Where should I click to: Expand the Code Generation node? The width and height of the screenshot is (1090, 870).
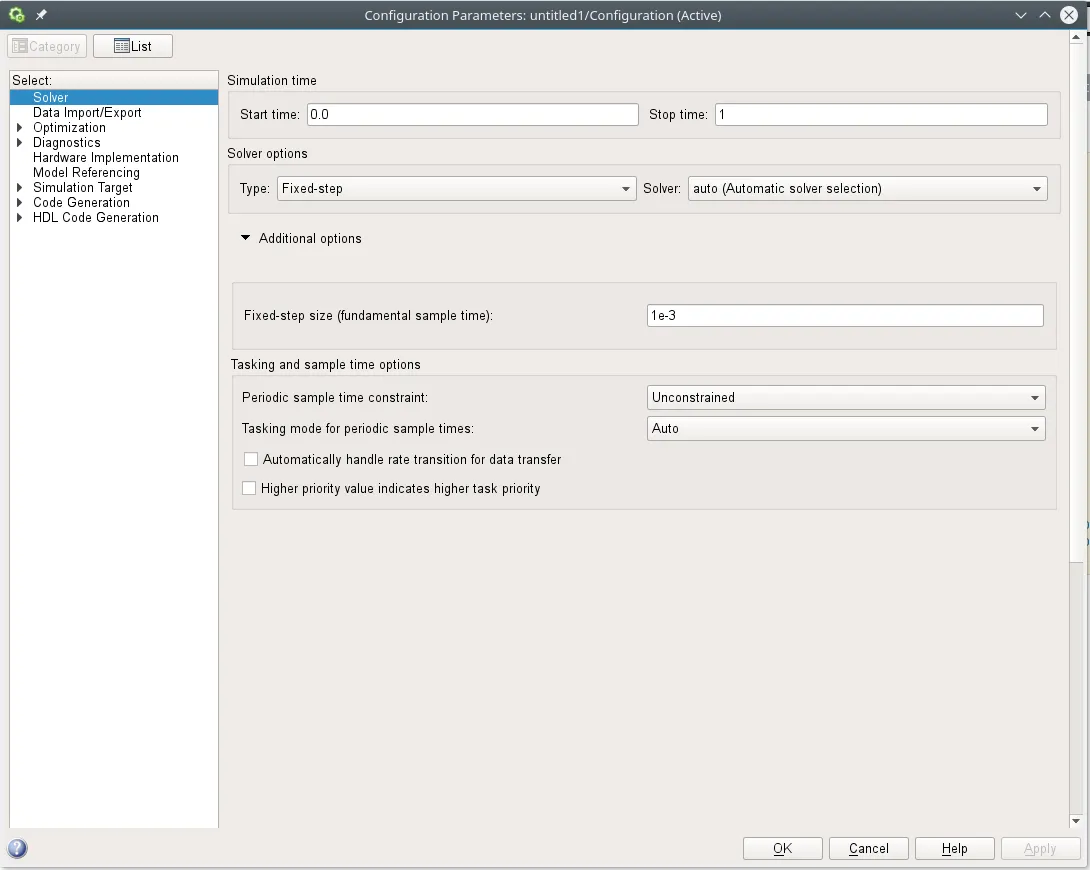[x=19, y=203]
